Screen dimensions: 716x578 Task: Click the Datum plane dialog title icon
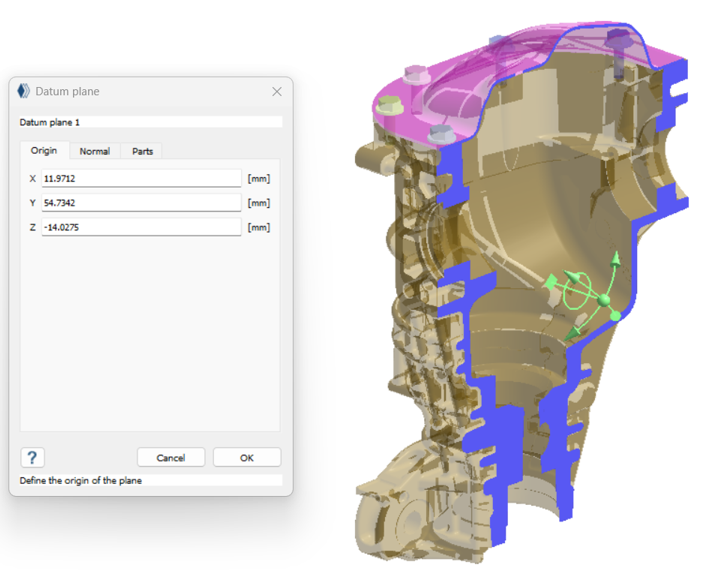[23, 91]
